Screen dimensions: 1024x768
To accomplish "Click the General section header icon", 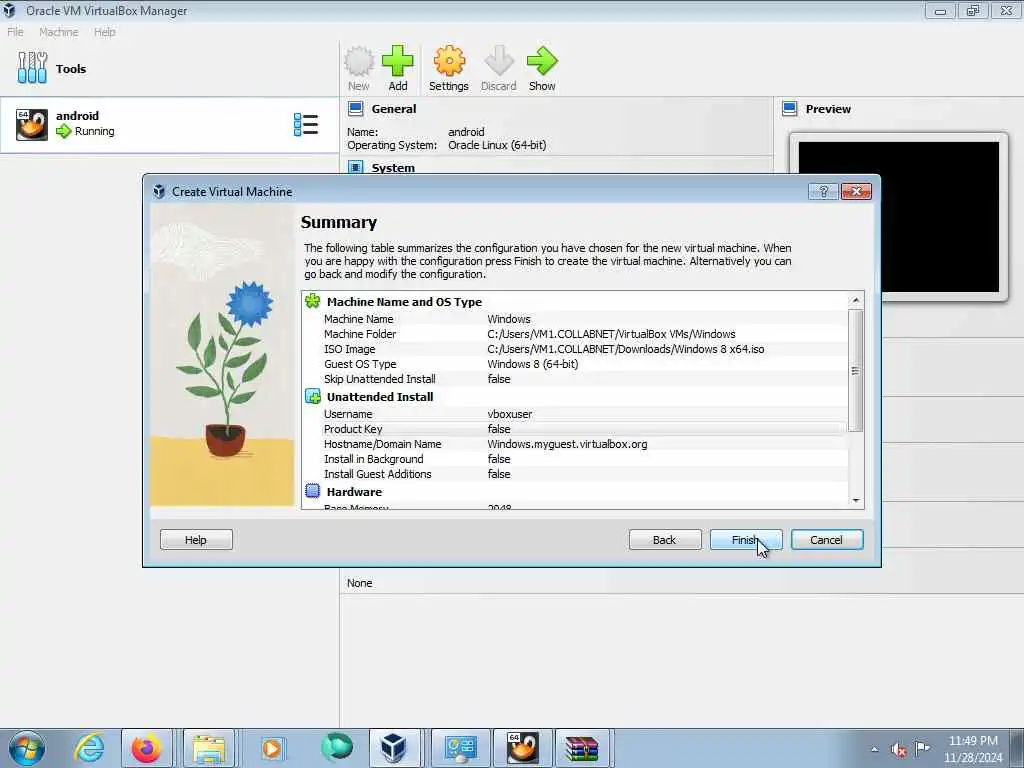I will click(356, 108).
